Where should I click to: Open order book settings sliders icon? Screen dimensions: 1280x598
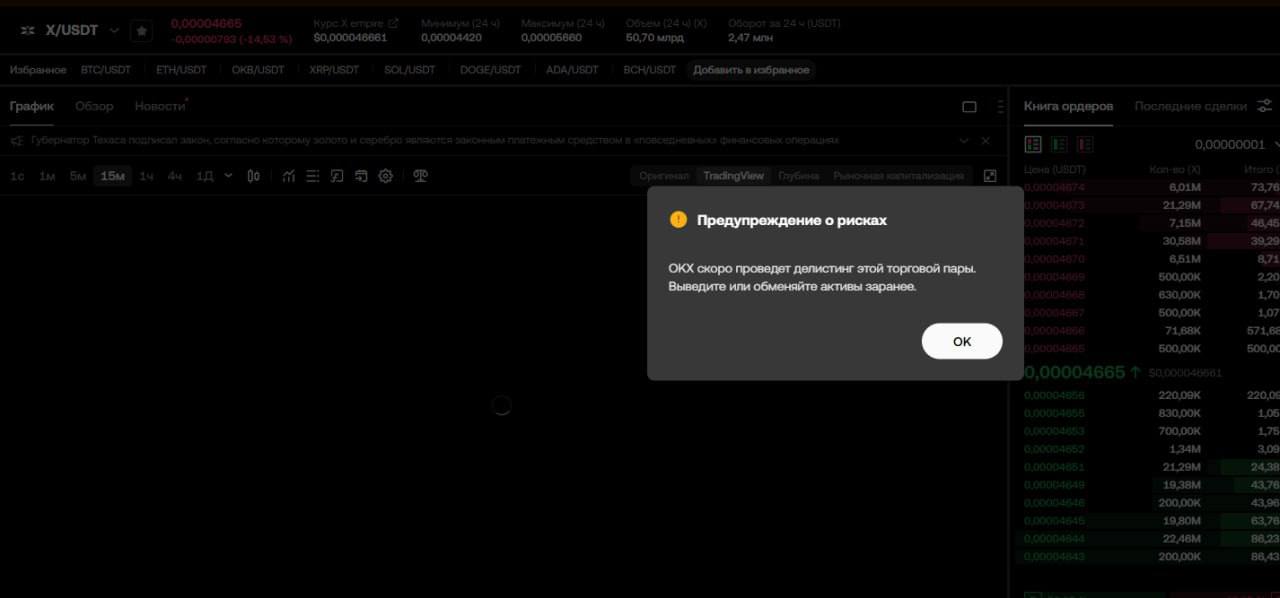coord(1265,106)
